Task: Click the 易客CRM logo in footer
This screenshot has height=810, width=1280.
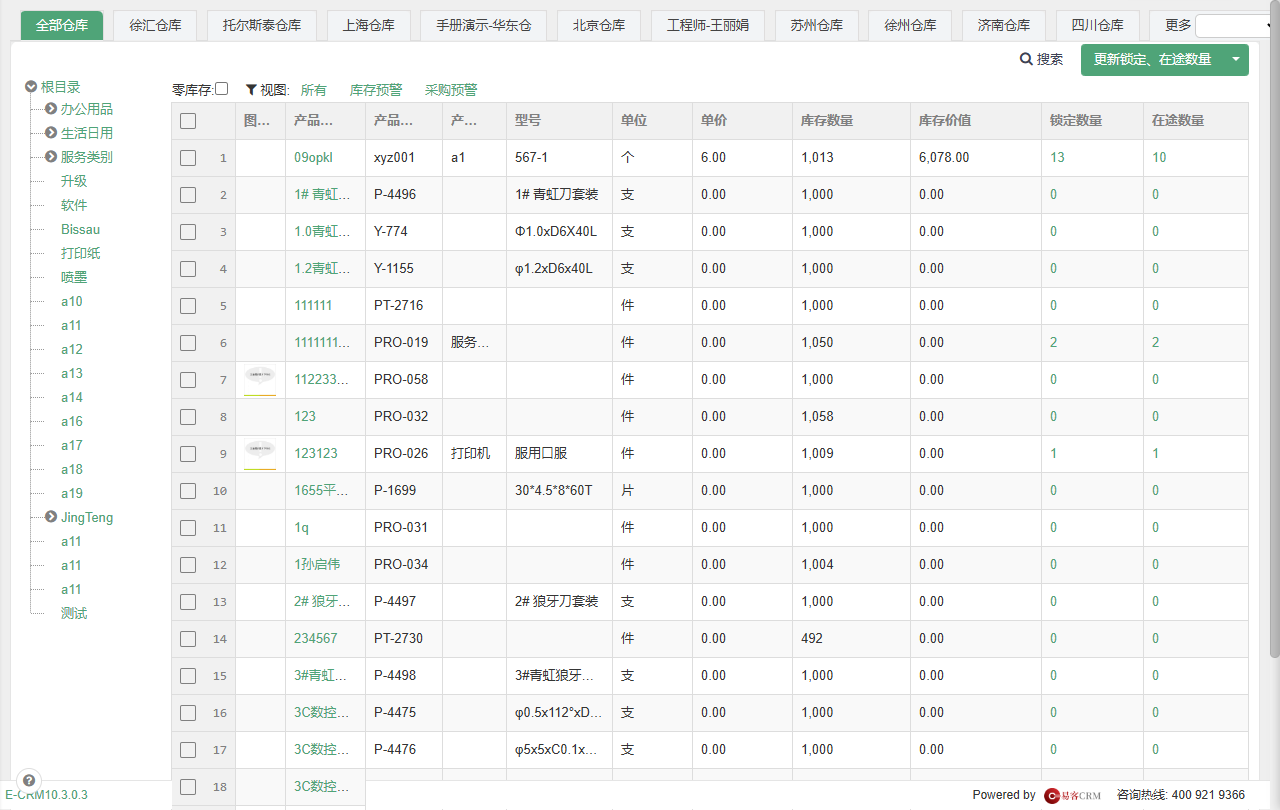Action: tap(1072, 795)
